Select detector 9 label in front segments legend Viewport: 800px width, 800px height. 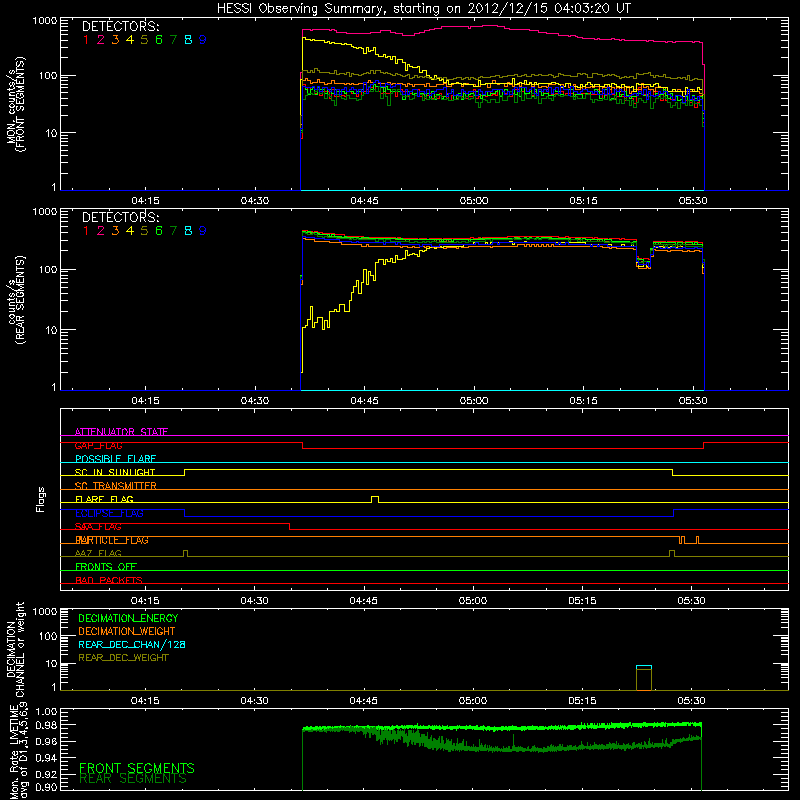pyautogui.click(x=203, y=40)
